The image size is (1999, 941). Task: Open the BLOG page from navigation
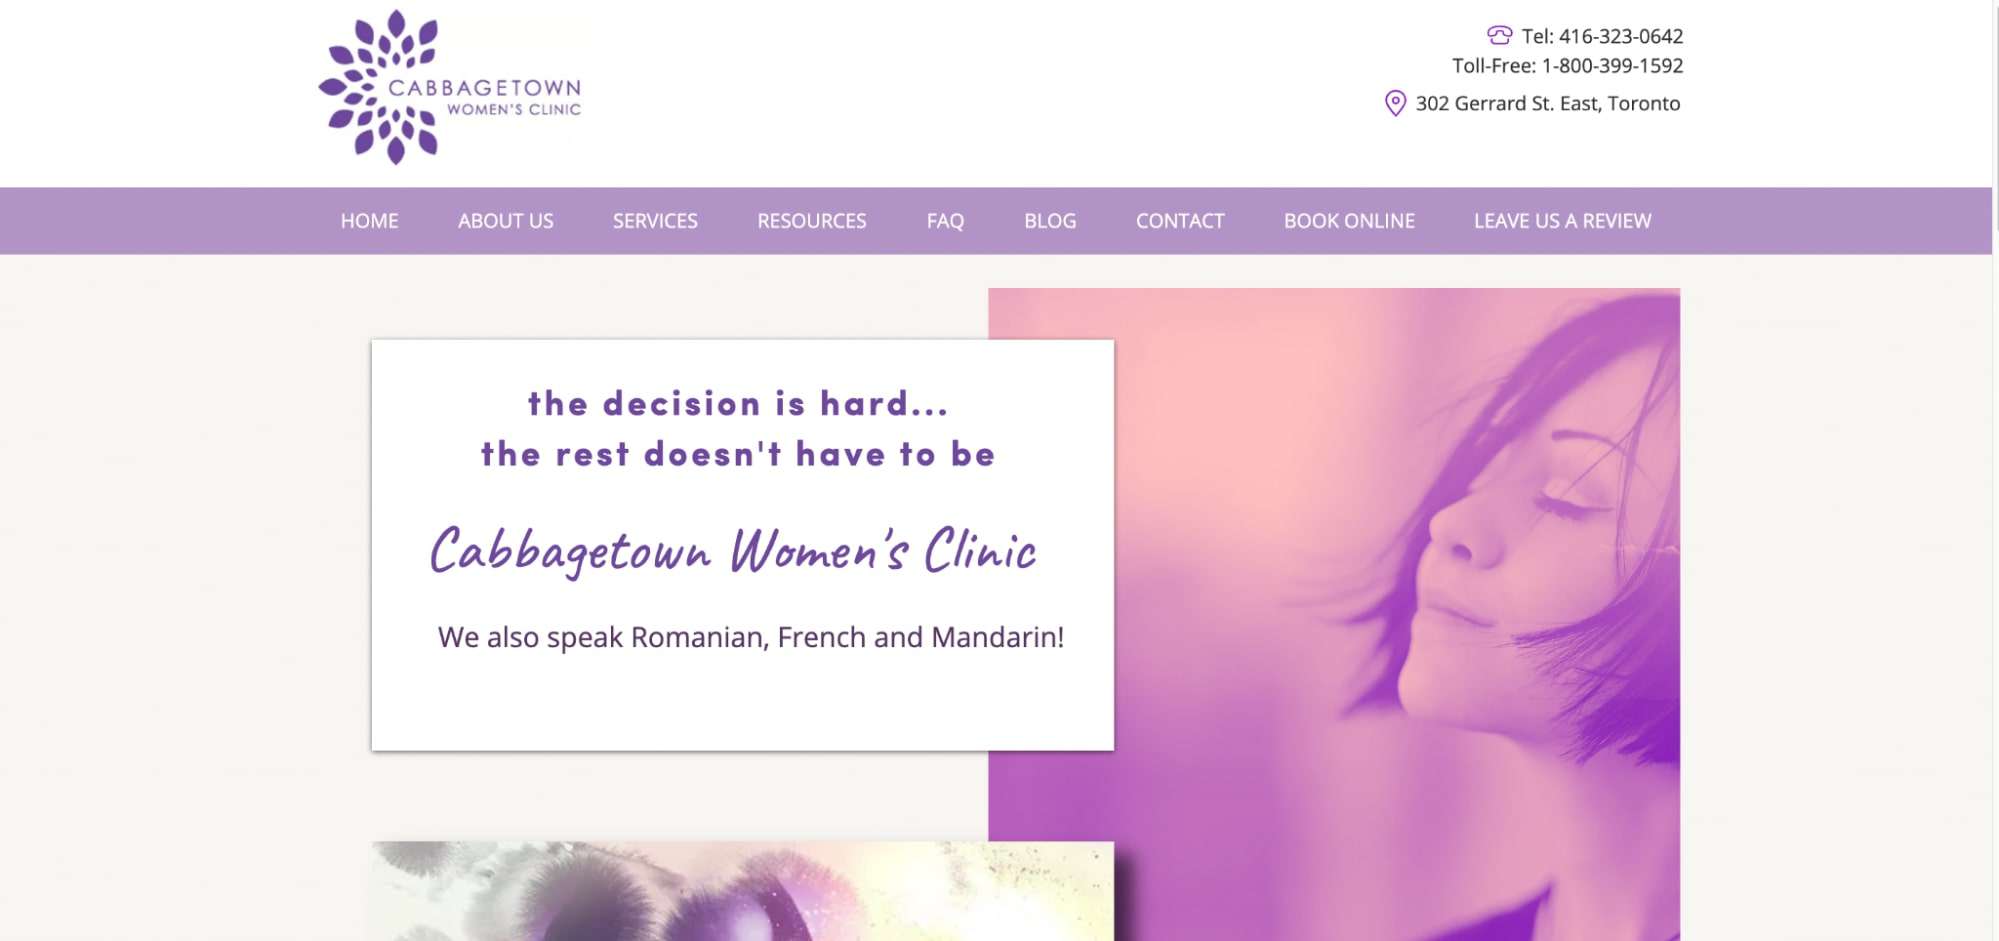pos(1050,221)
